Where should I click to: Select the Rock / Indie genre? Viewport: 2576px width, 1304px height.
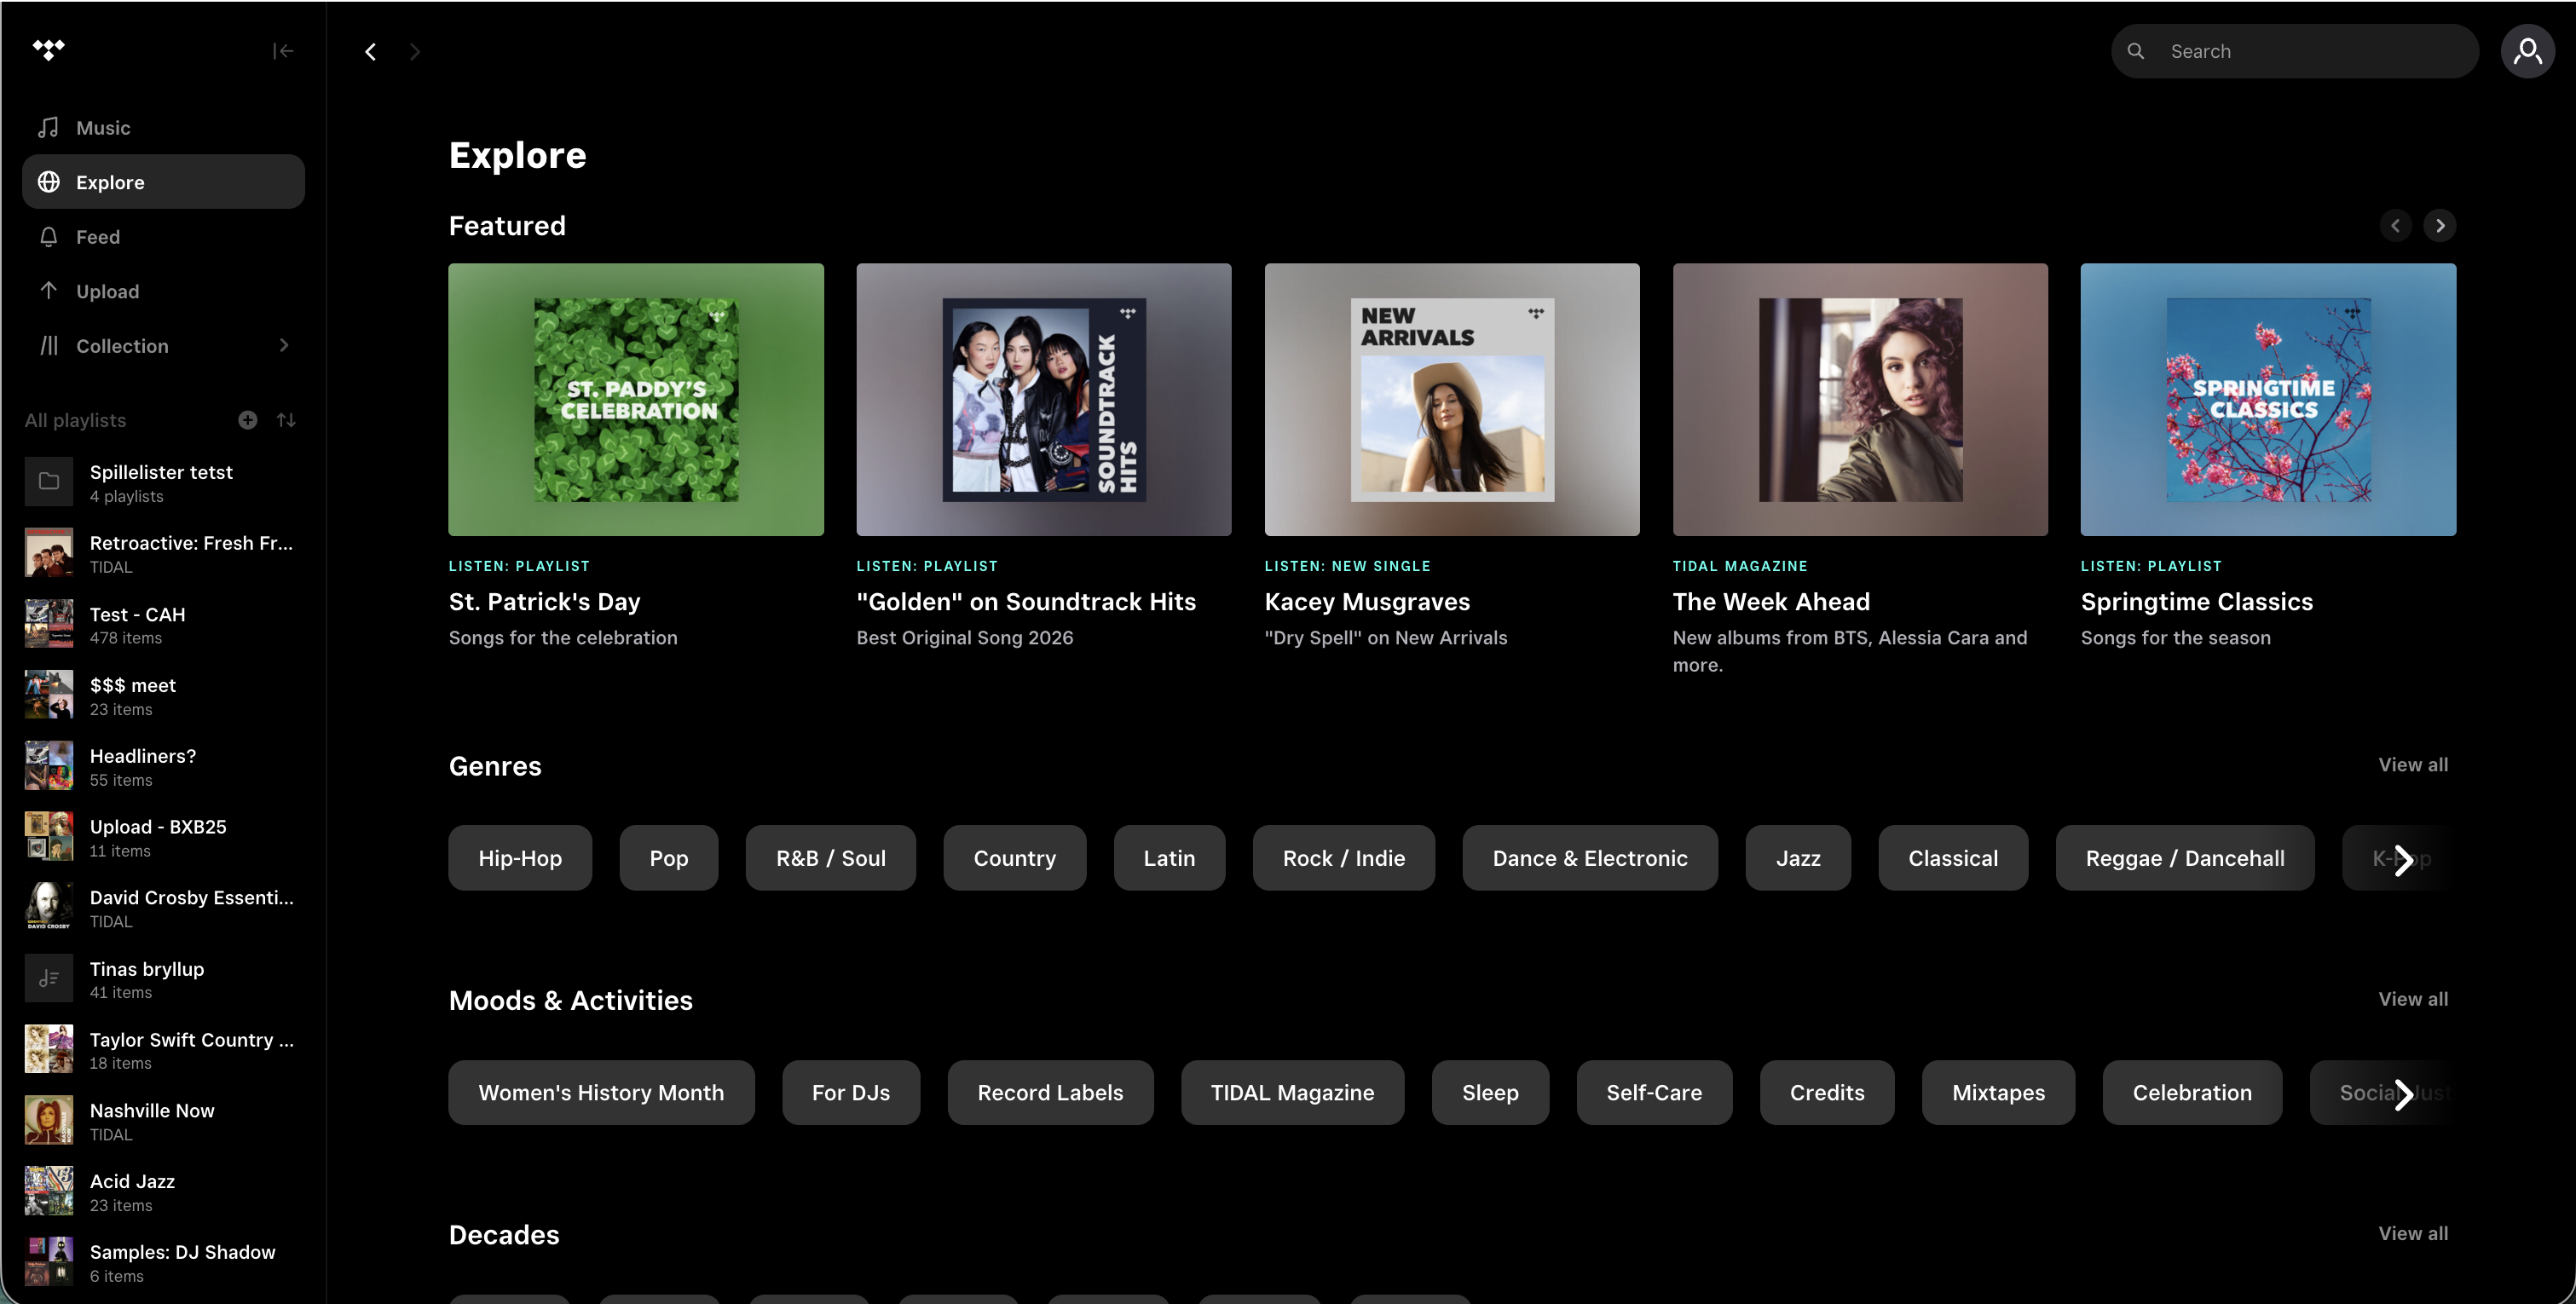point(1344,858)
